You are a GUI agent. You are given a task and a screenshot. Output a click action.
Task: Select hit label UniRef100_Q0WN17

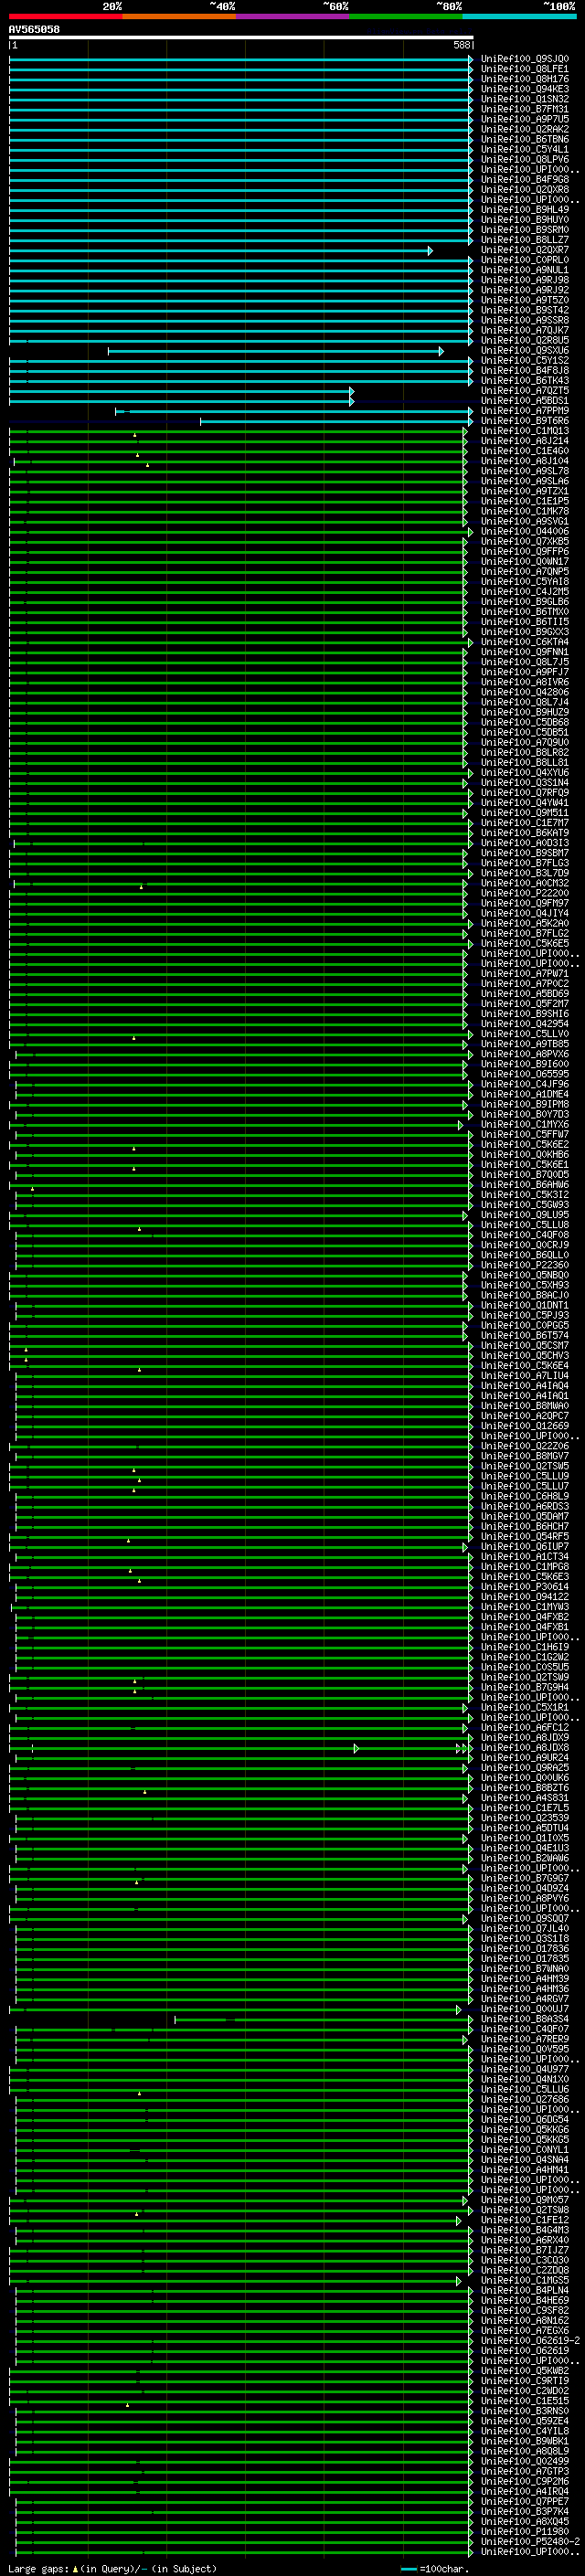click(x=524, y=561)
